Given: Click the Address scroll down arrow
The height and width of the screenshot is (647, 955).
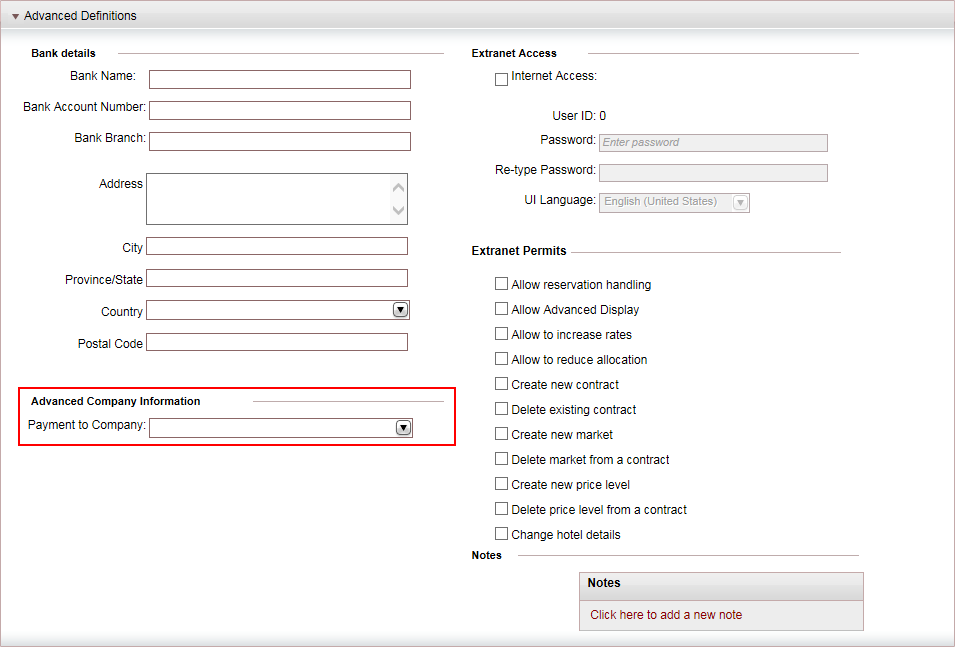Looking at the screenshot, I should (x=398, y=210).
